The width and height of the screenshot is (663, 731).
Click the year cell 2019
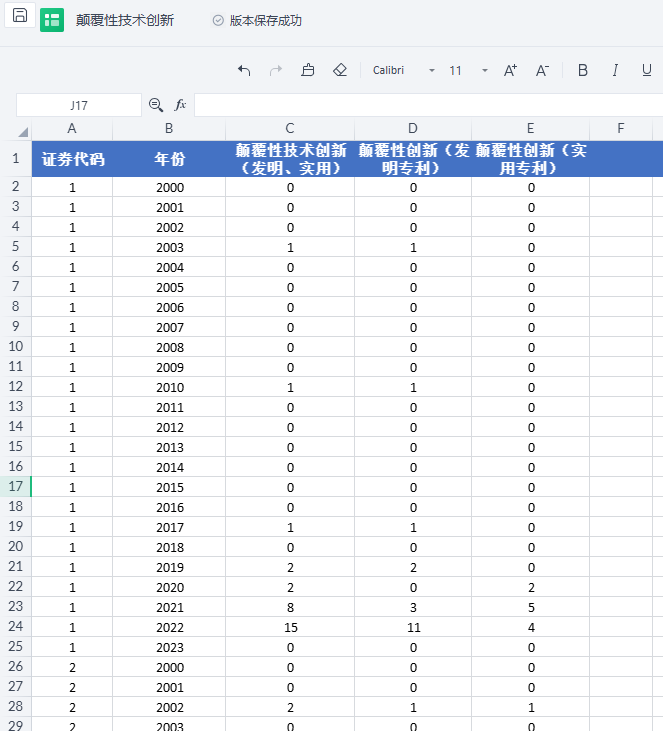169,567
